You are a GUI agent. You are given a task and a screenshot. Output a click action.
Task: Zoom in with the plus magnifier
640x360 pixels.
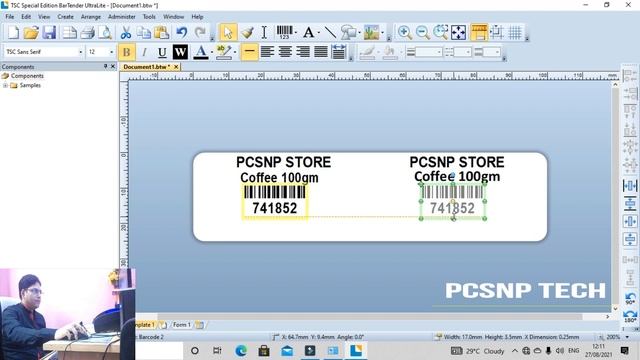click(404, 33)
